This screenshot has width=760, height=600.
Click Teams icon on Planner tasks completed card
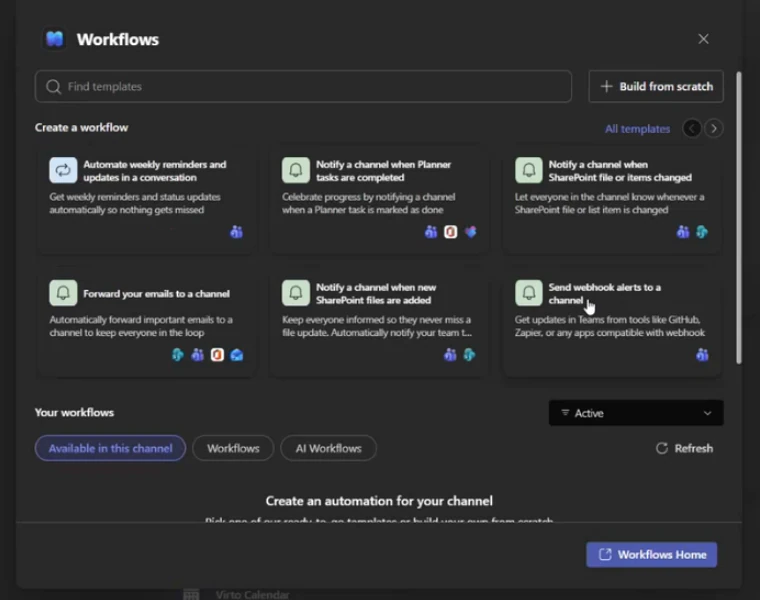click(431, 232)
